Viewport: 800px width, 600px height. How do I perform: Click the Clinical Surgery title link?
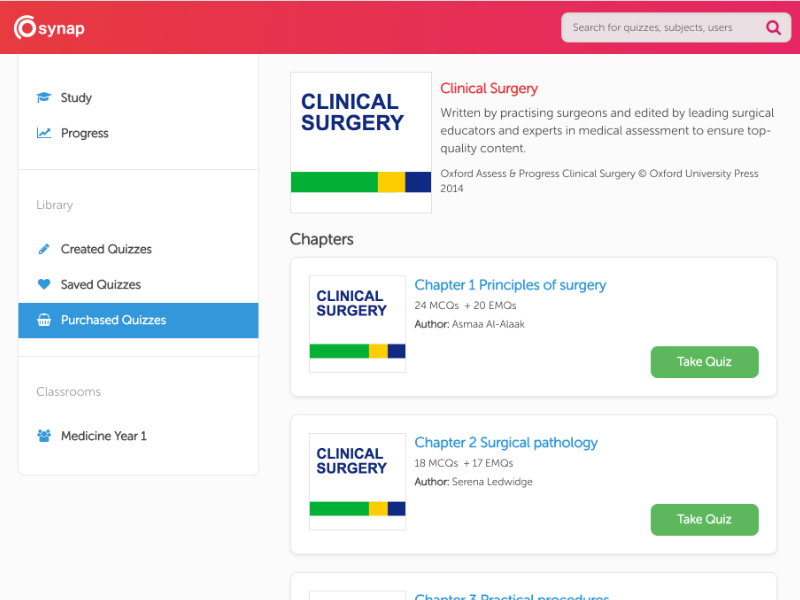(489, 89)
